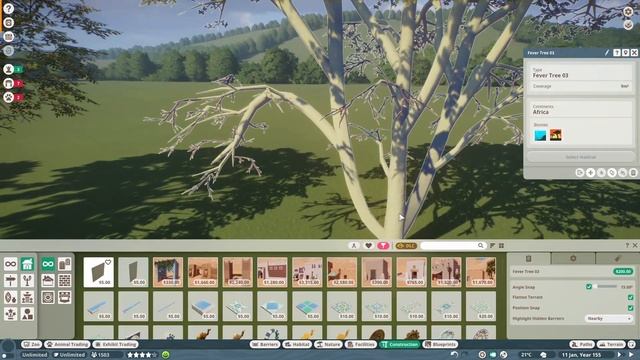Toggle the person filter in browser toolbar
This screenshot has width=640, height=360.
pyautogui.click(x=354, y=245)
